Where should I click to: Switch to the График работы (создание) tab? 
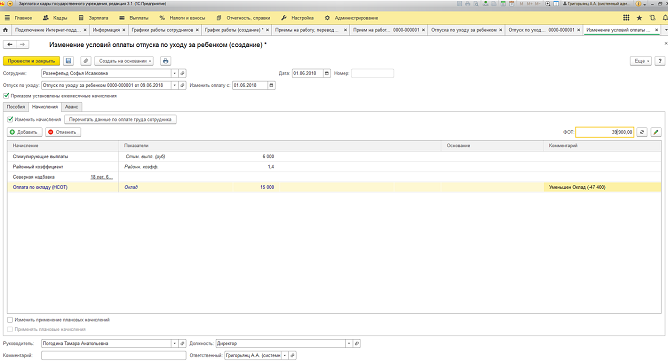236,30
